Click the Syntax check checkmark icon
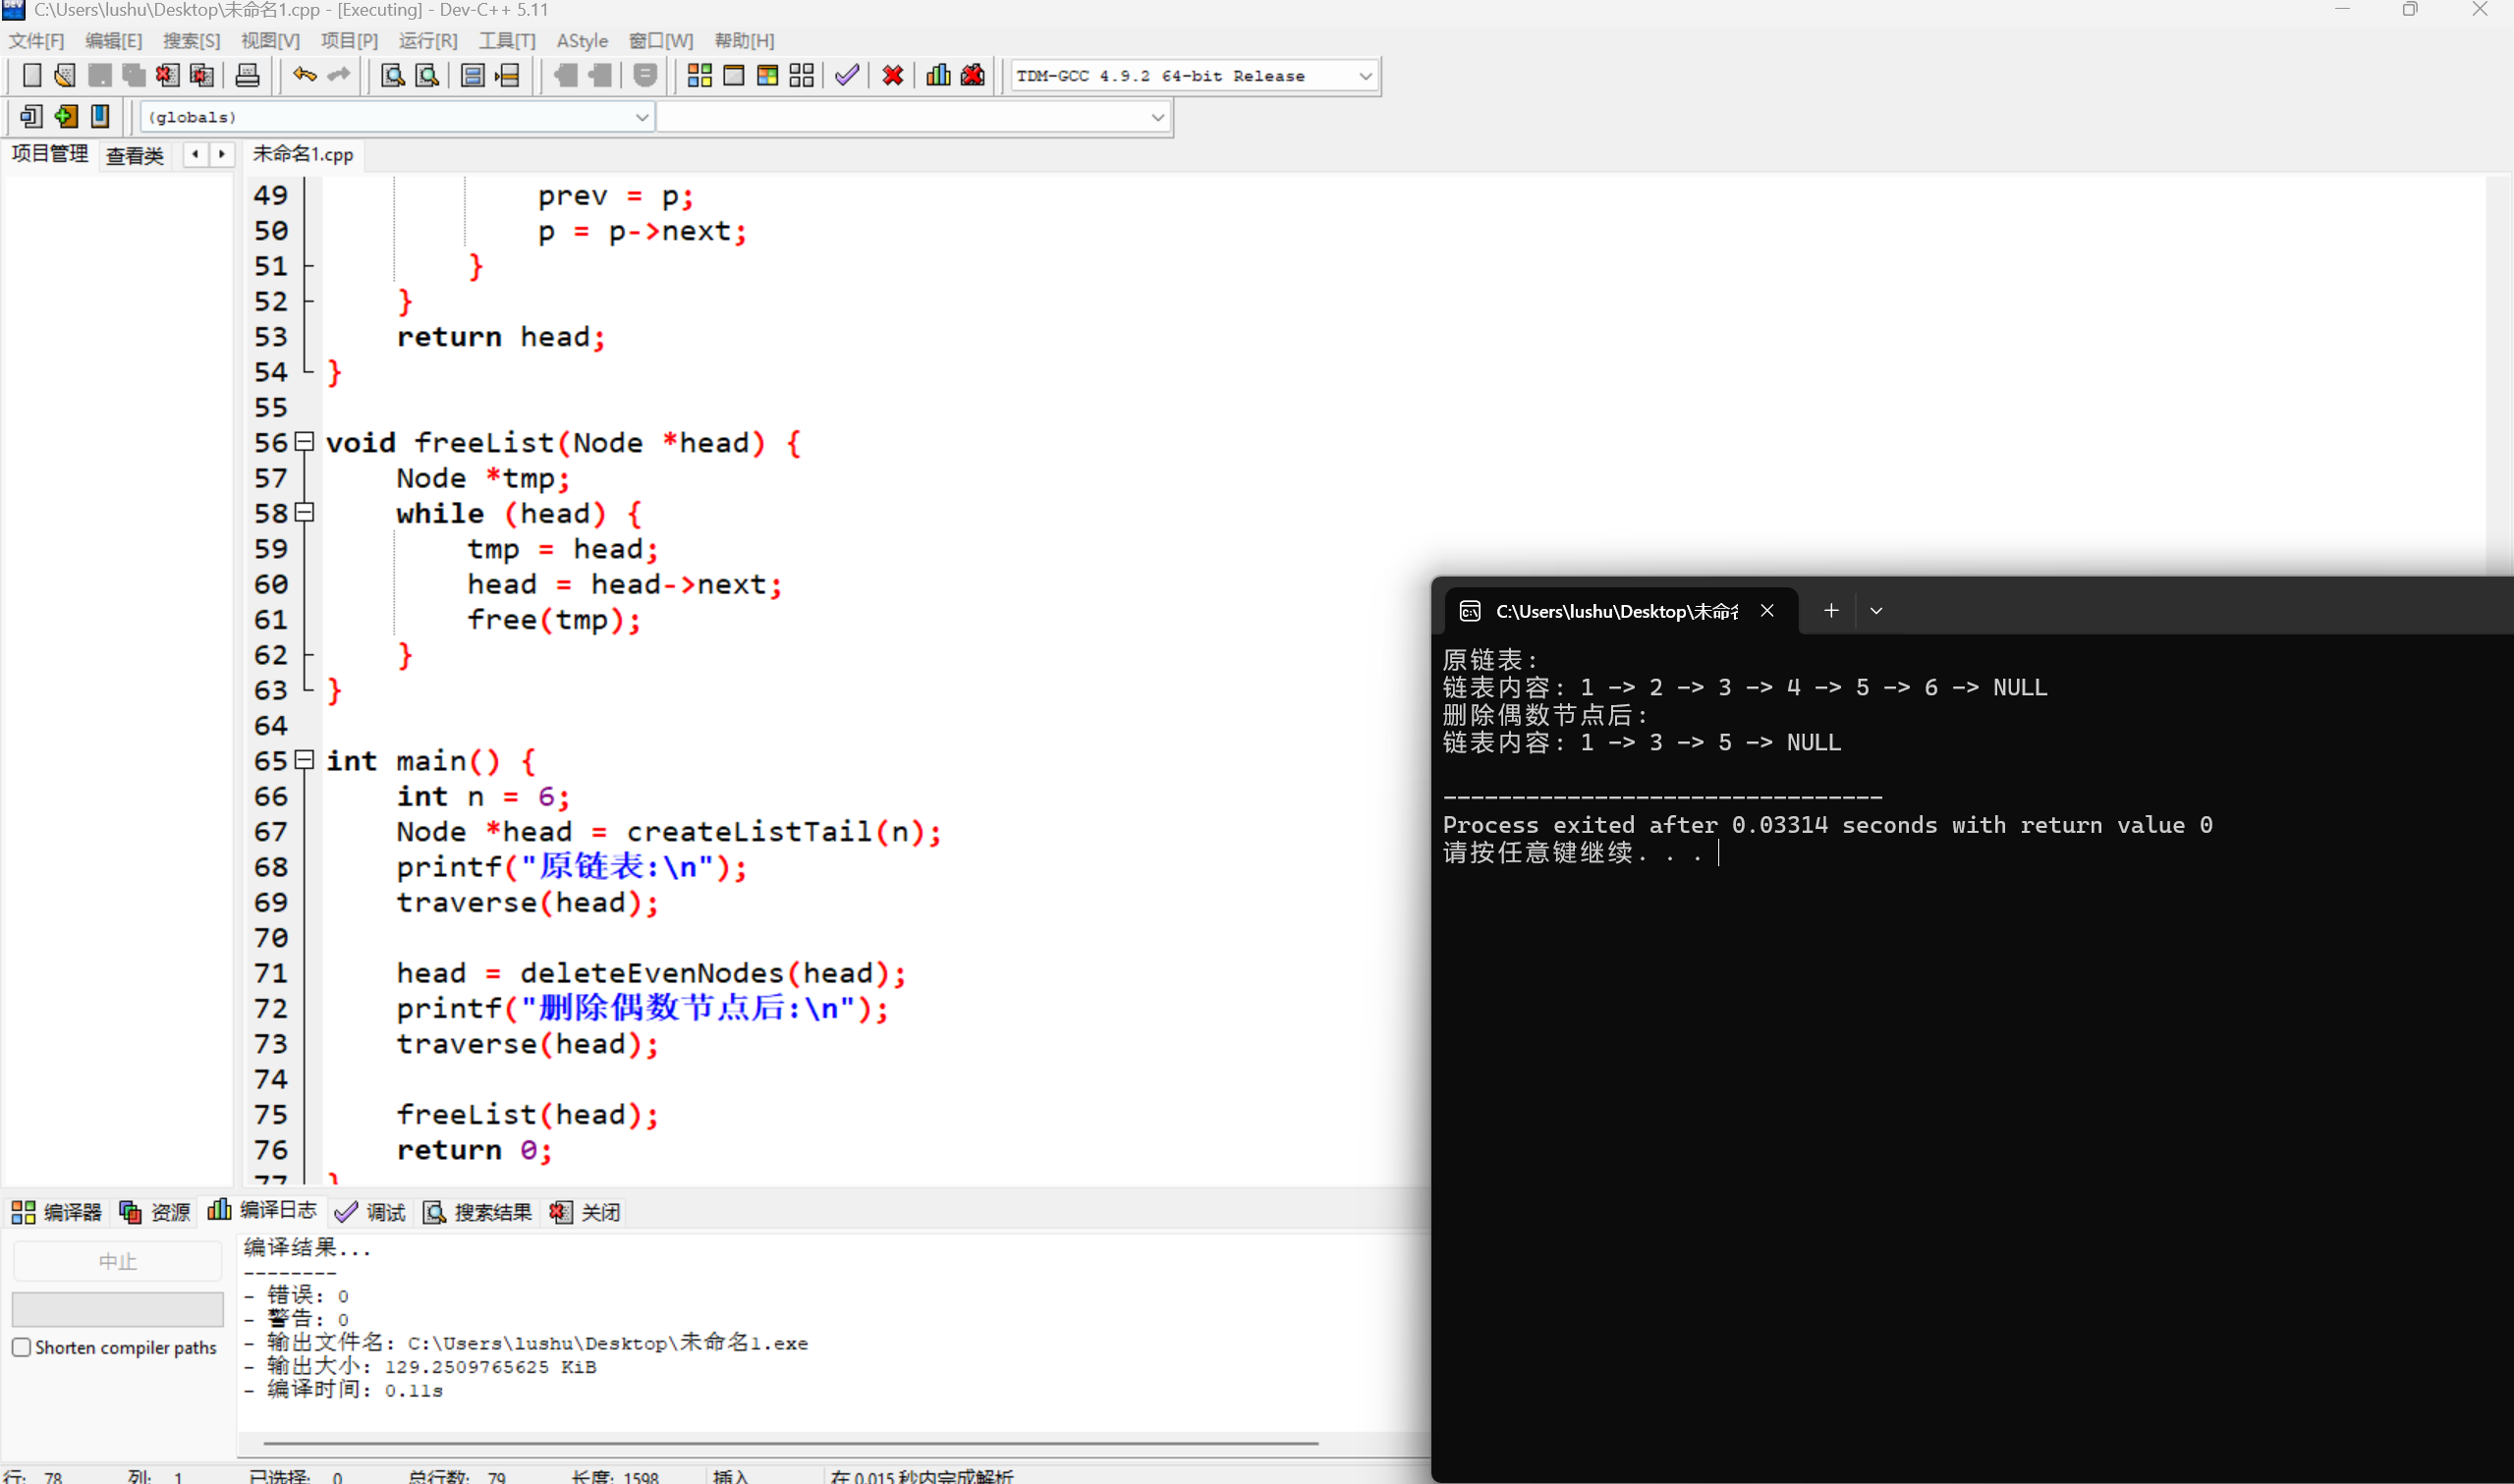Viewport: 2514px width, 1484px height. [847, 76]
